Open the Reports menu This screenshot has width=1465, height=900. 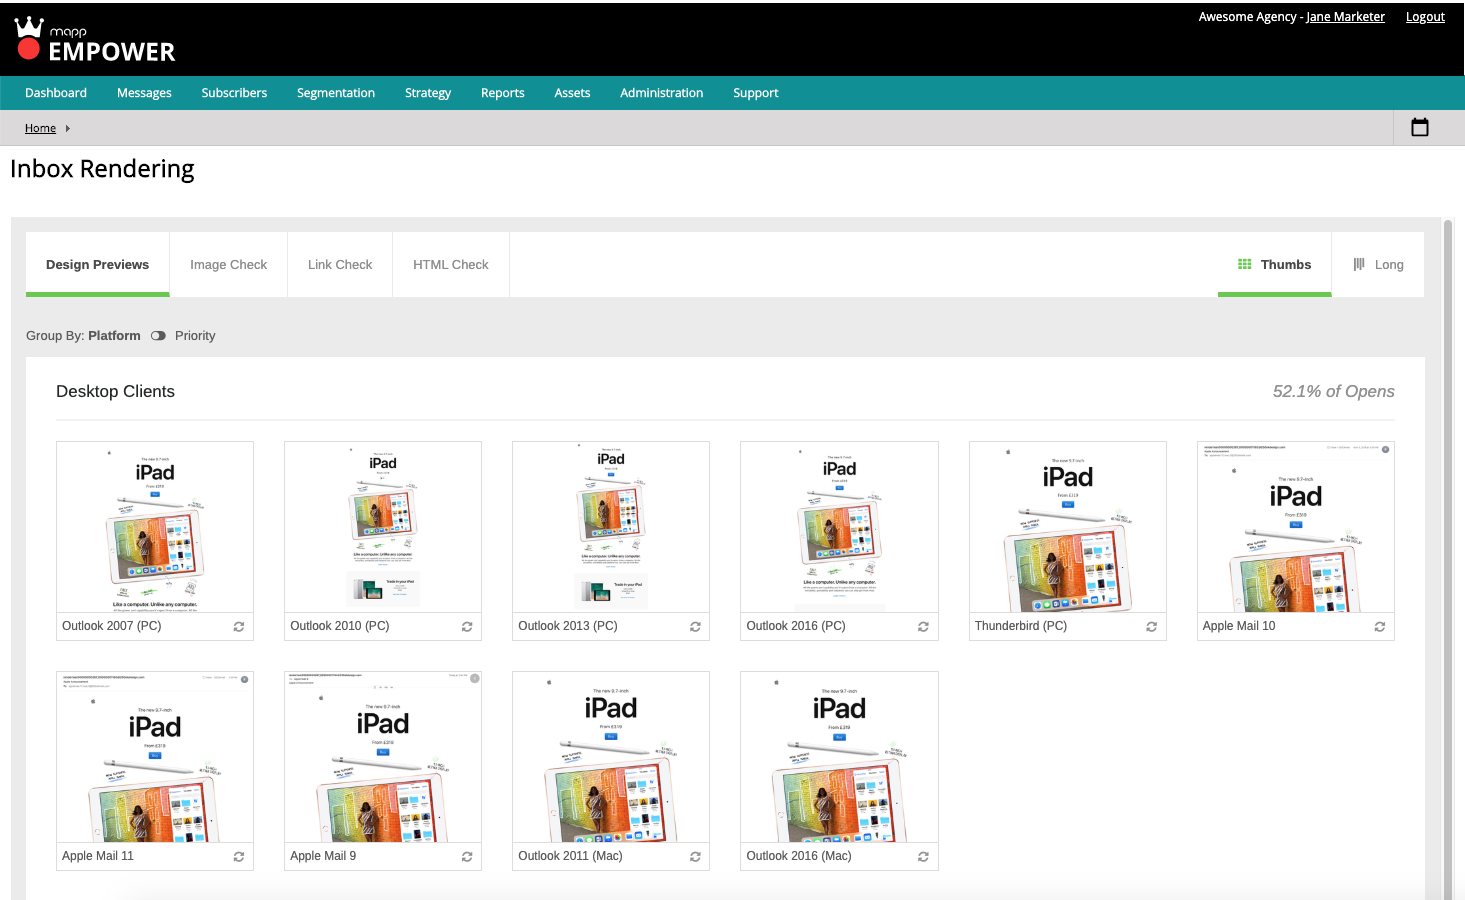pyautogui.click(x=502, y=93)
